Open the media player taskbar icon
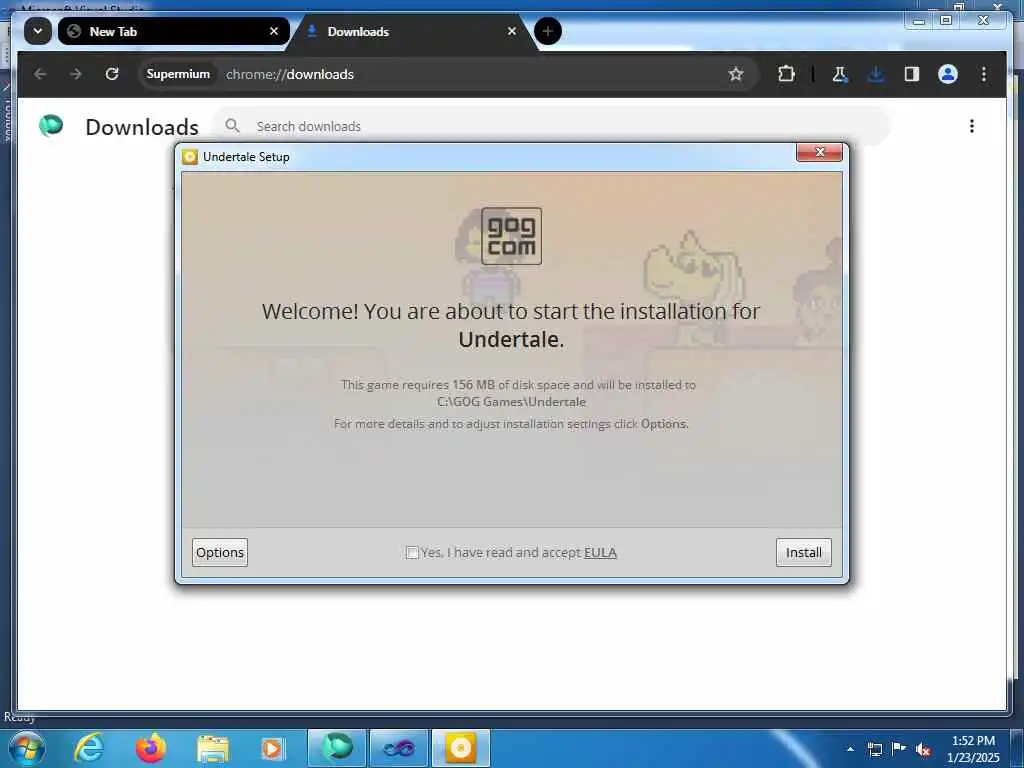Viewport: 1024px width, 768px height. point(272,748)
